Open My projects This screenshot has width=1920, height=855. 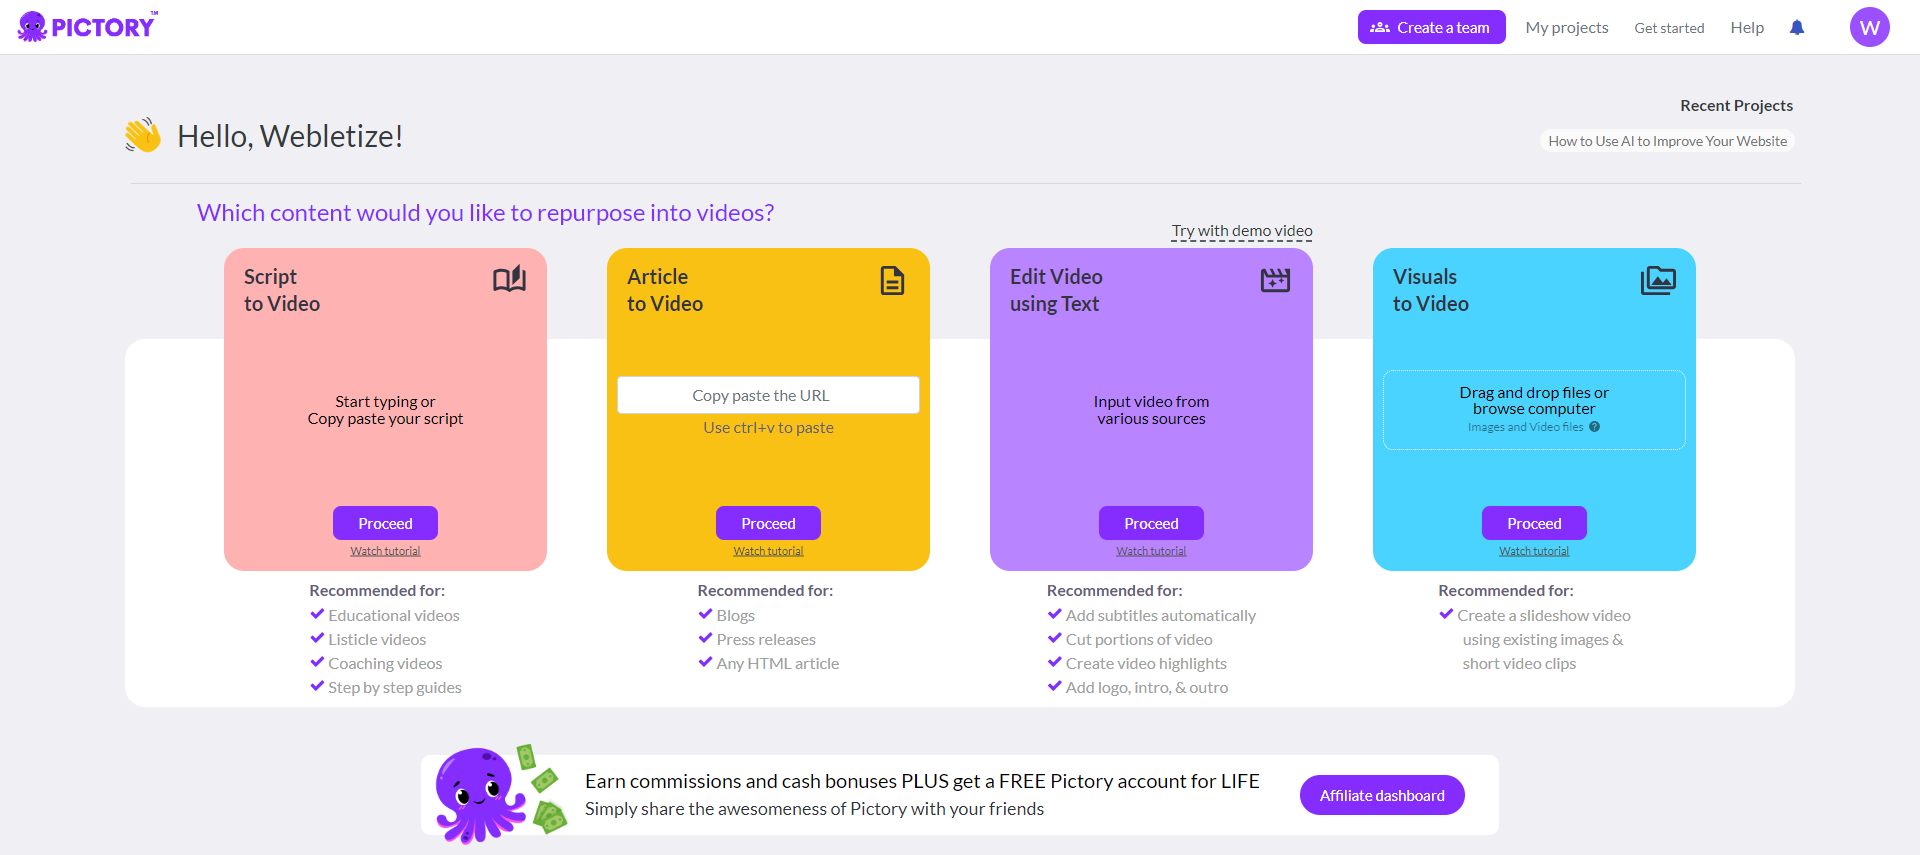1567,28
